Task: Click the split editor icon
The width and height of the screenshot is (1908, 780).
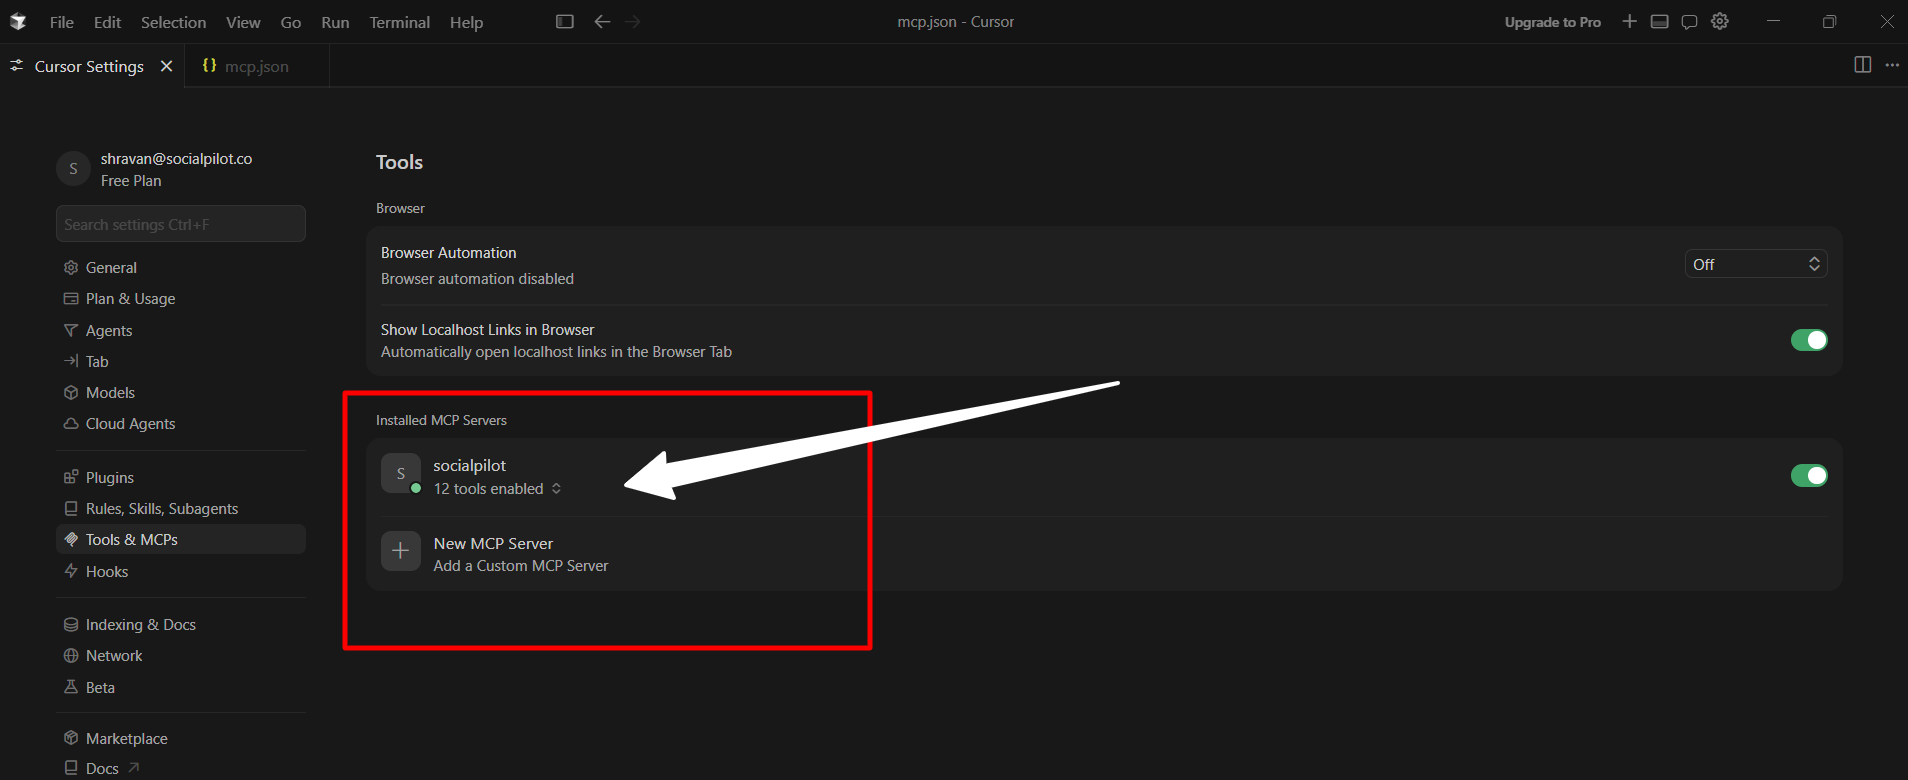Action: tap(1863, 64)
